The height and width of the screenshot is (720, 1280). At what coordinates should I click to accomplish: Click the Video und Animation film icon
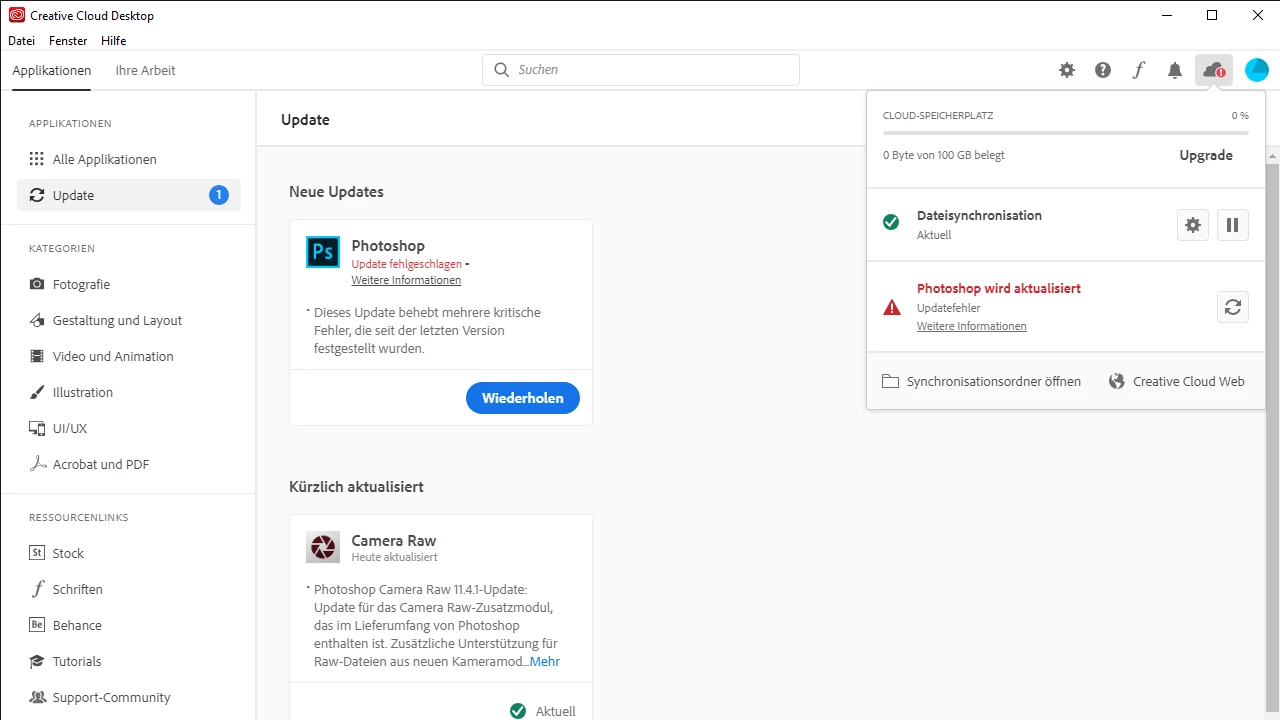[x=37, y=356]
